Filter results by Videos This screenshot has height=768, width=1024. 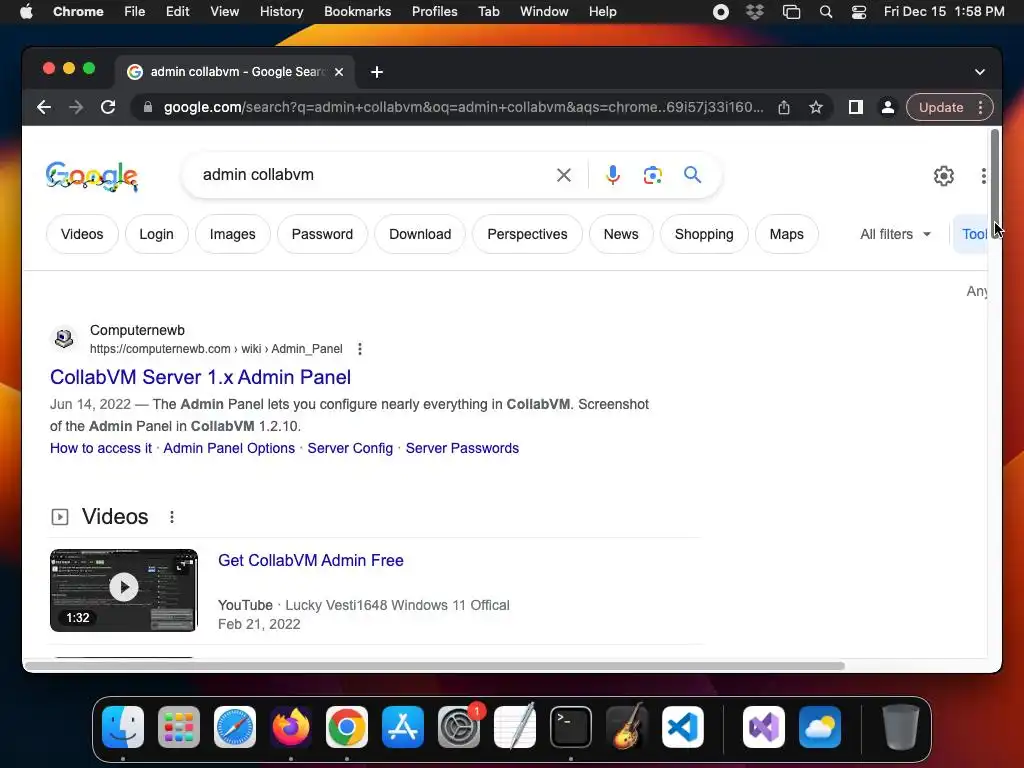tap(82, 234)
